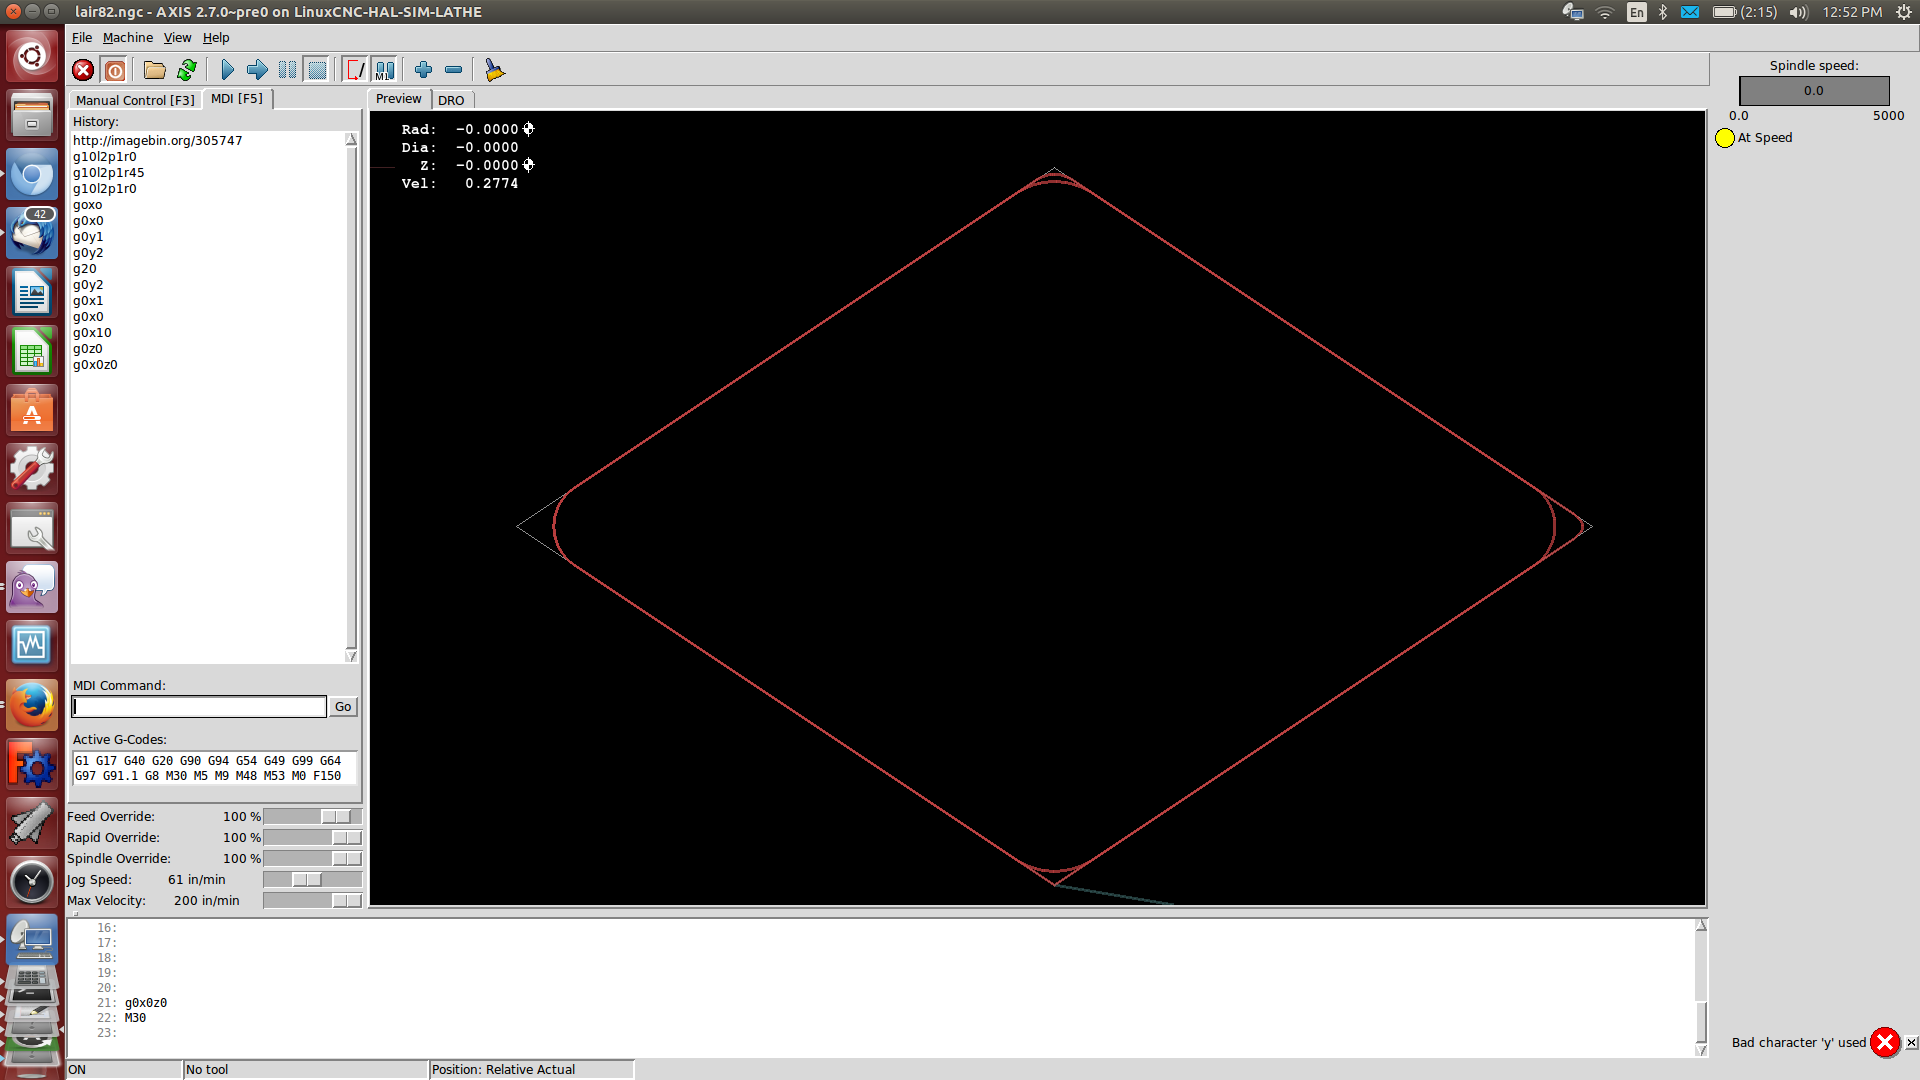Zoom in the preview with plus icon
Viewport: 1920px width, 1080px height.
pos(423,70)
